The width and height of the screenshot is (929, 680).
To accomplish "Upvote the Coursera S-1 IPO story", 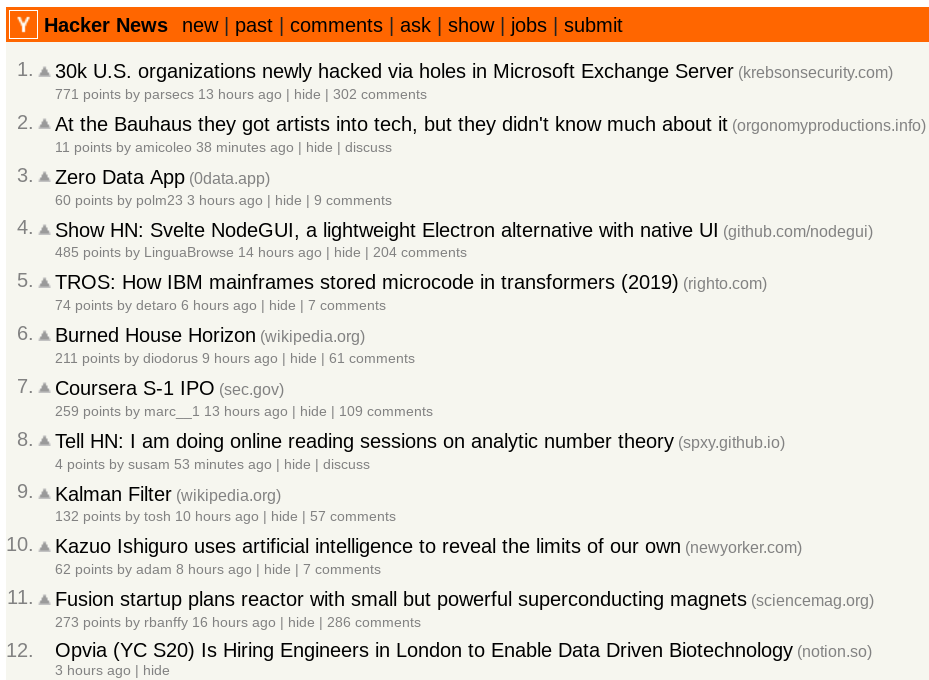I will coord(44,388).
